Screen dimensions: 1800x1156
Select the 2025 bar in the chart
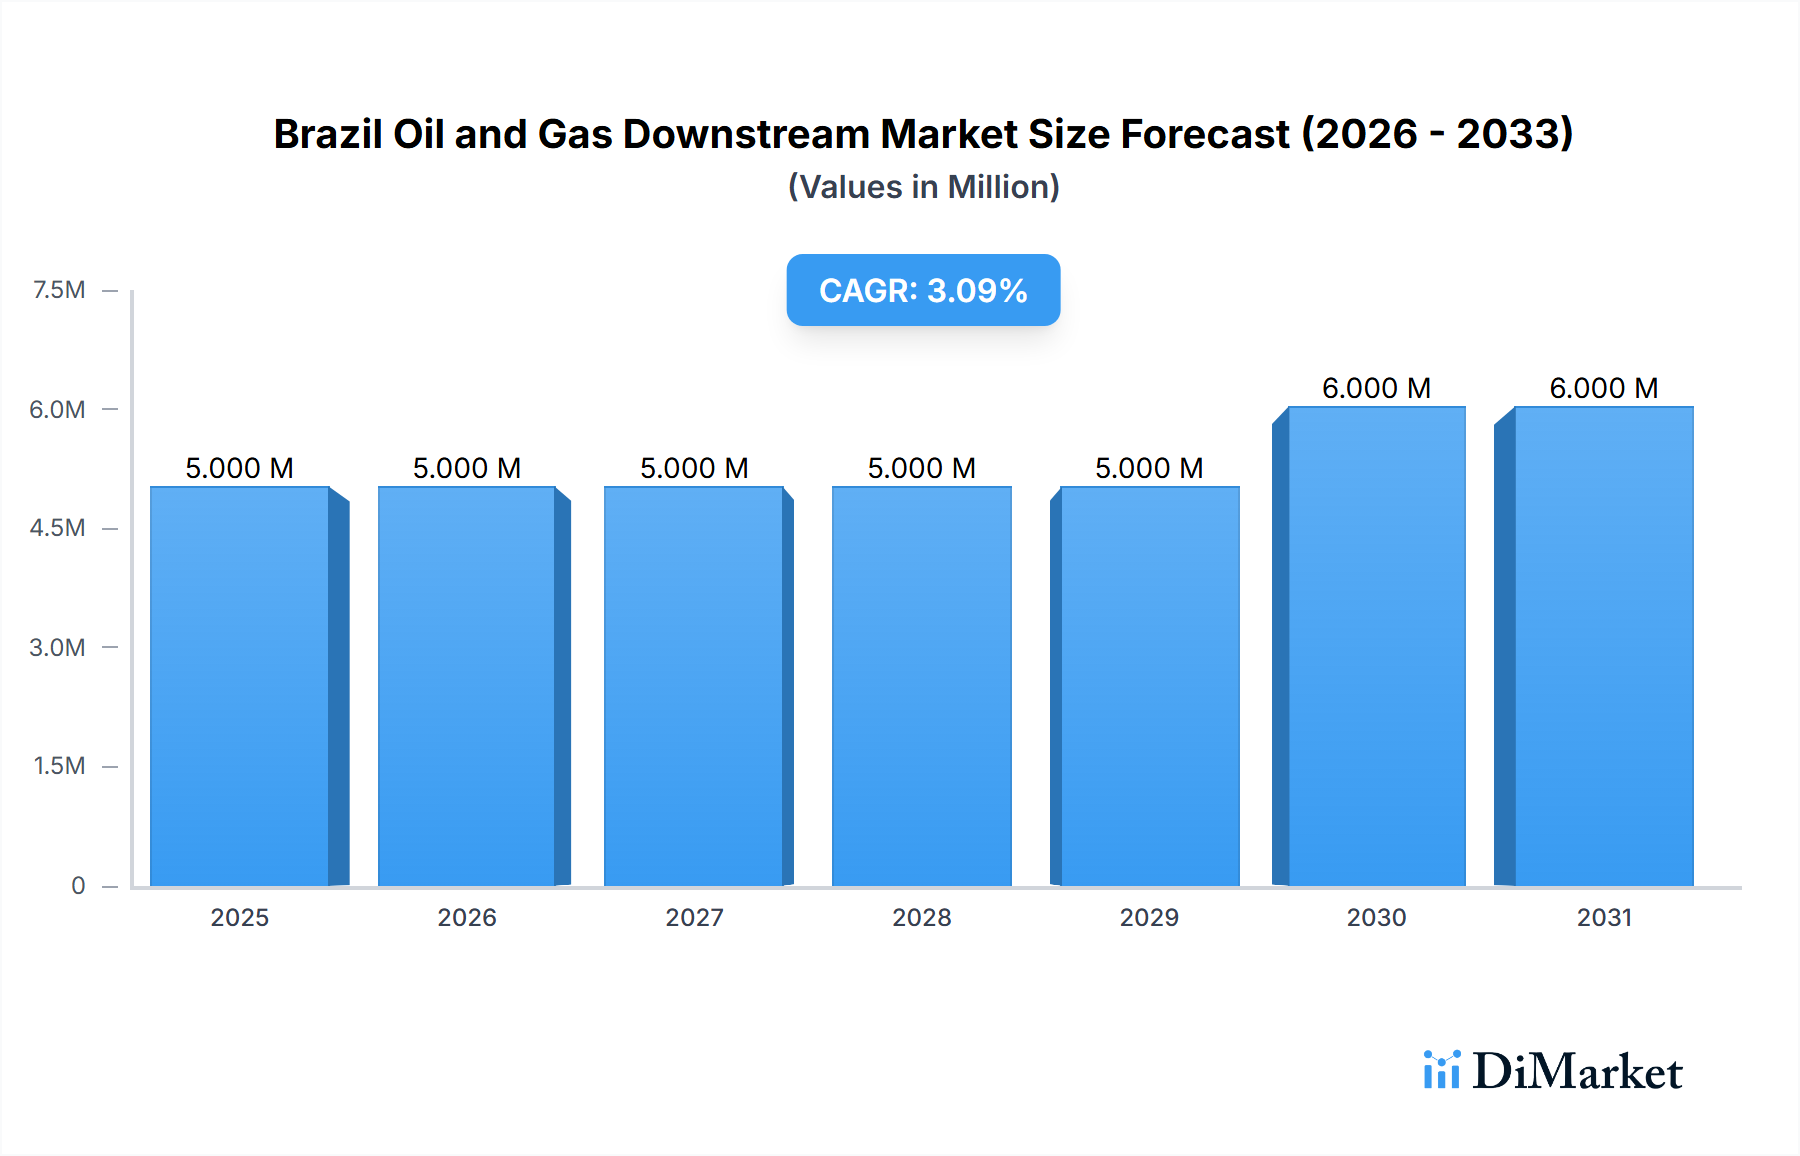238,690
